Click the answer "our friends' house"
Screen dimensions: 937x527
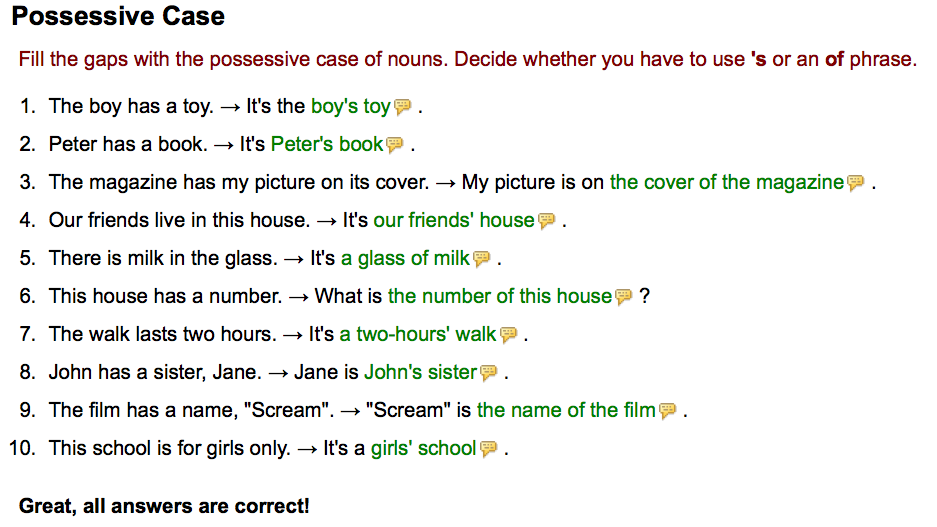(x=454, y=220)
